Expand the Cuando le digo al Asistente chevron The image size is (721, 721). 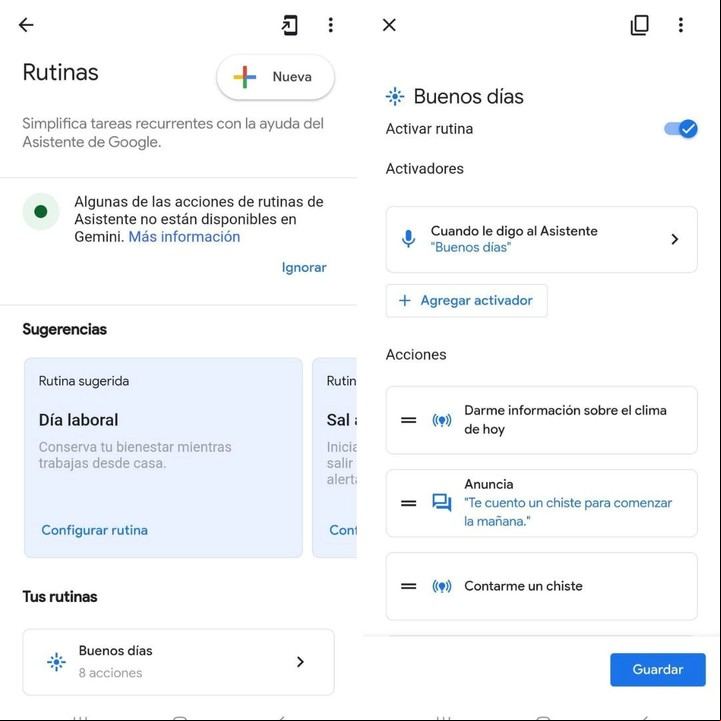point(675,239)
